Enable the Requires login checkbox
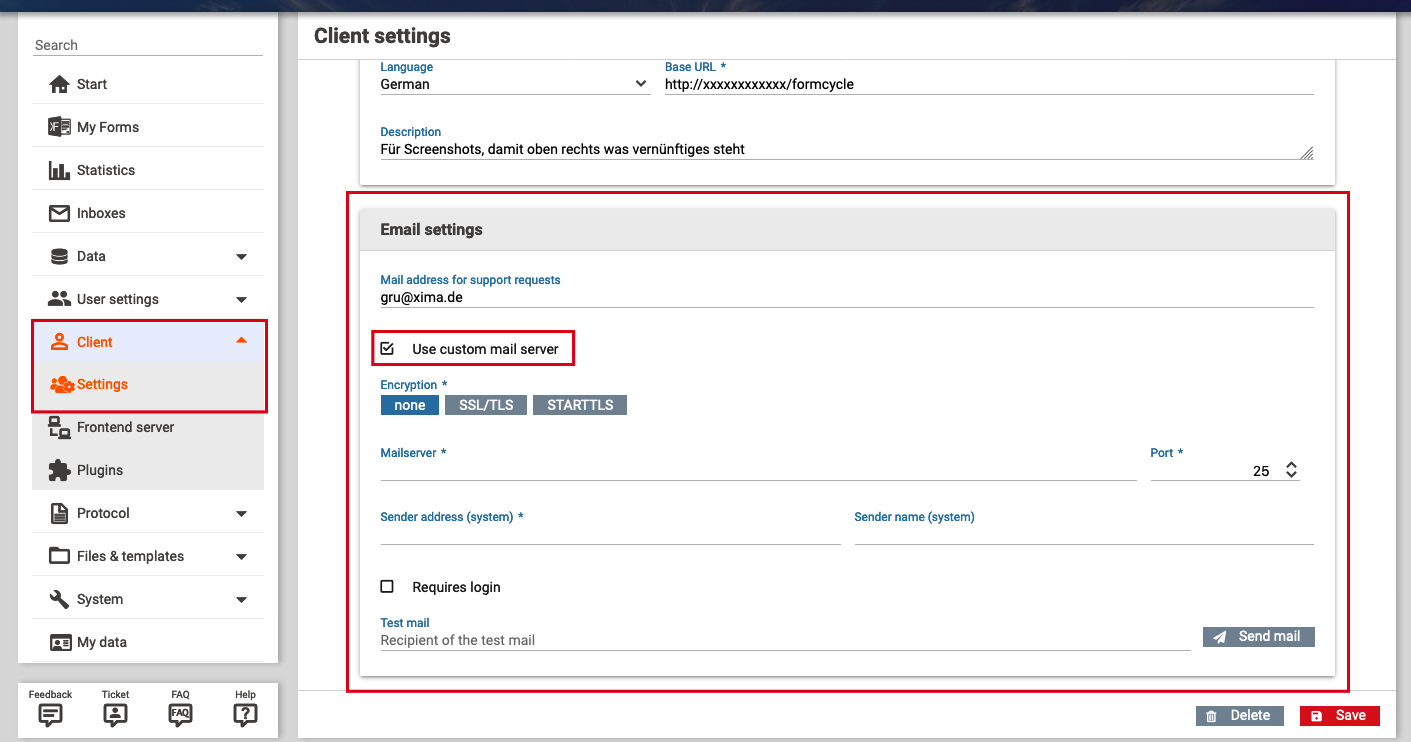The height and width of the screenshot is (742, 1411). point(388,587)
